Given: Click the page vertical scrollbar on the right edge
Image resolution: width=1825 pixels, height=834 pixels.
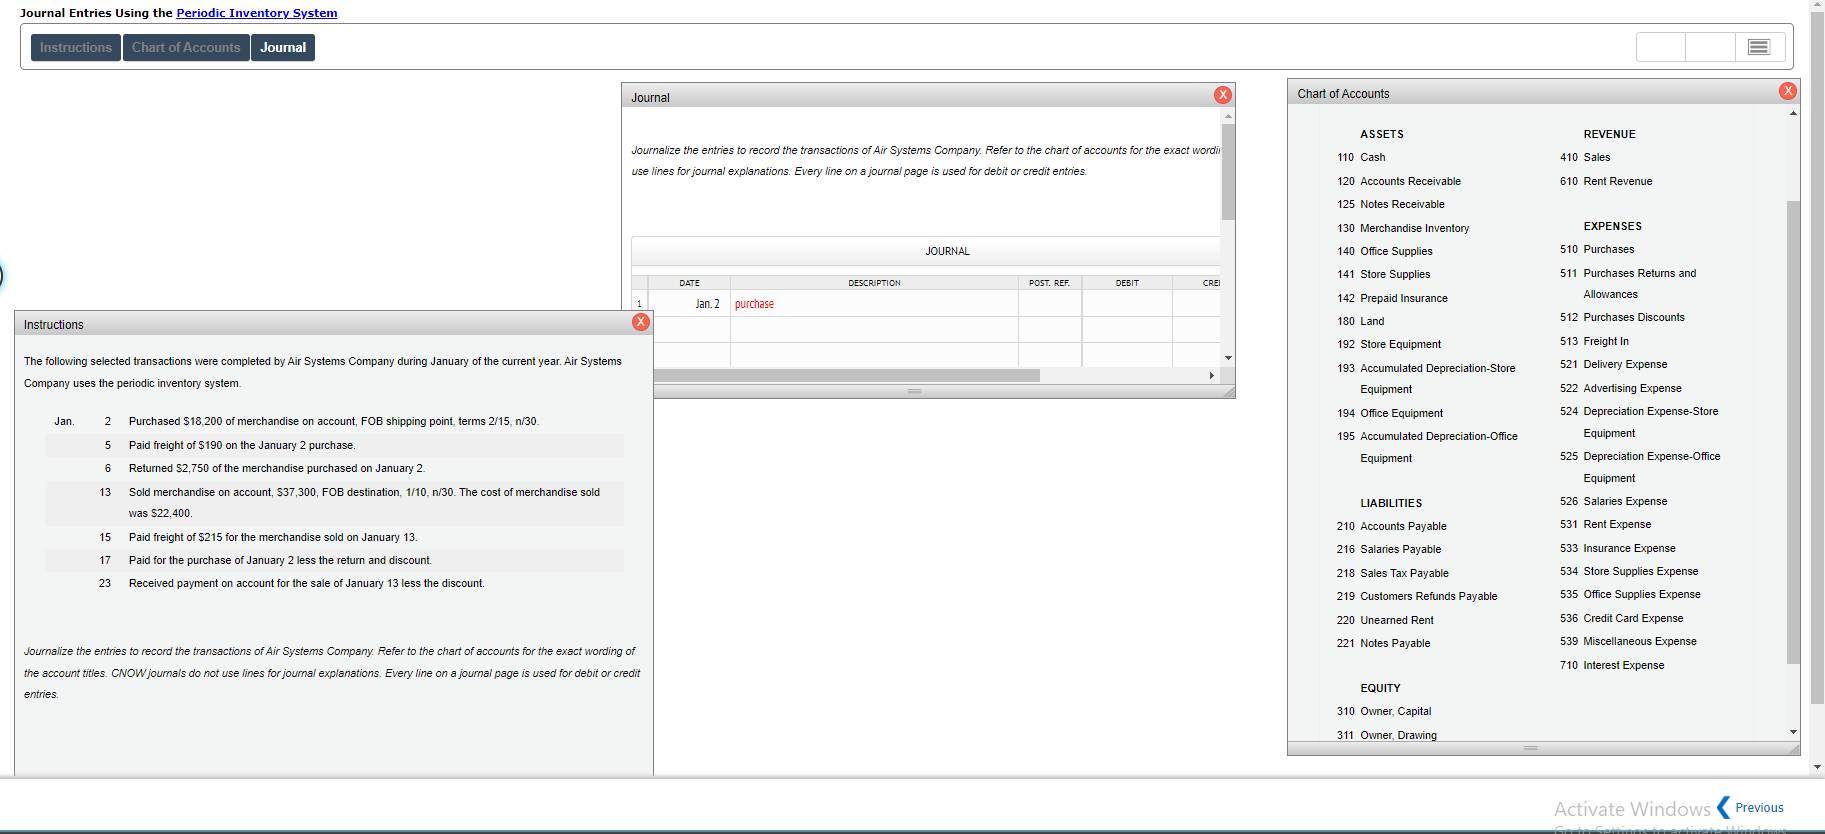Looking at the screenshot, I should (1817, 360).
